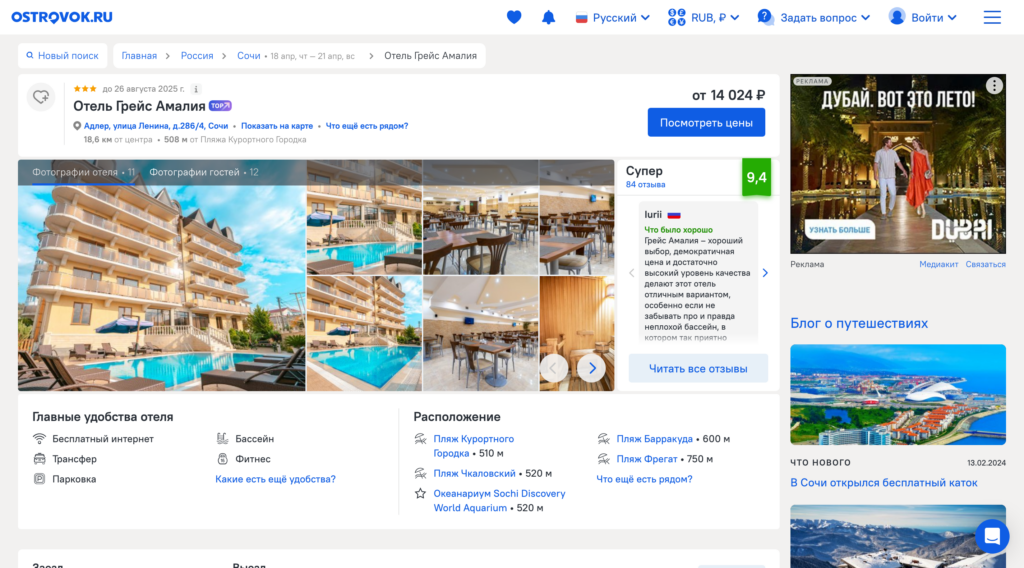The width and height of the screenshot is (1024, 568).
Task: Click Новый поиск button
Action: pyautogui.click(x=62, y=56)
